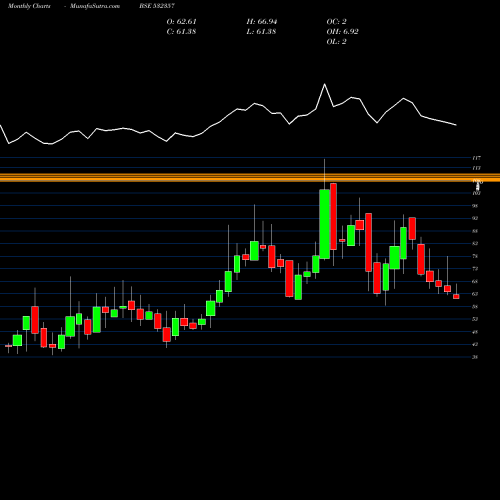Screen dimensions: 500x500
Task: Click the 48 price axis label
Action: 475,332
